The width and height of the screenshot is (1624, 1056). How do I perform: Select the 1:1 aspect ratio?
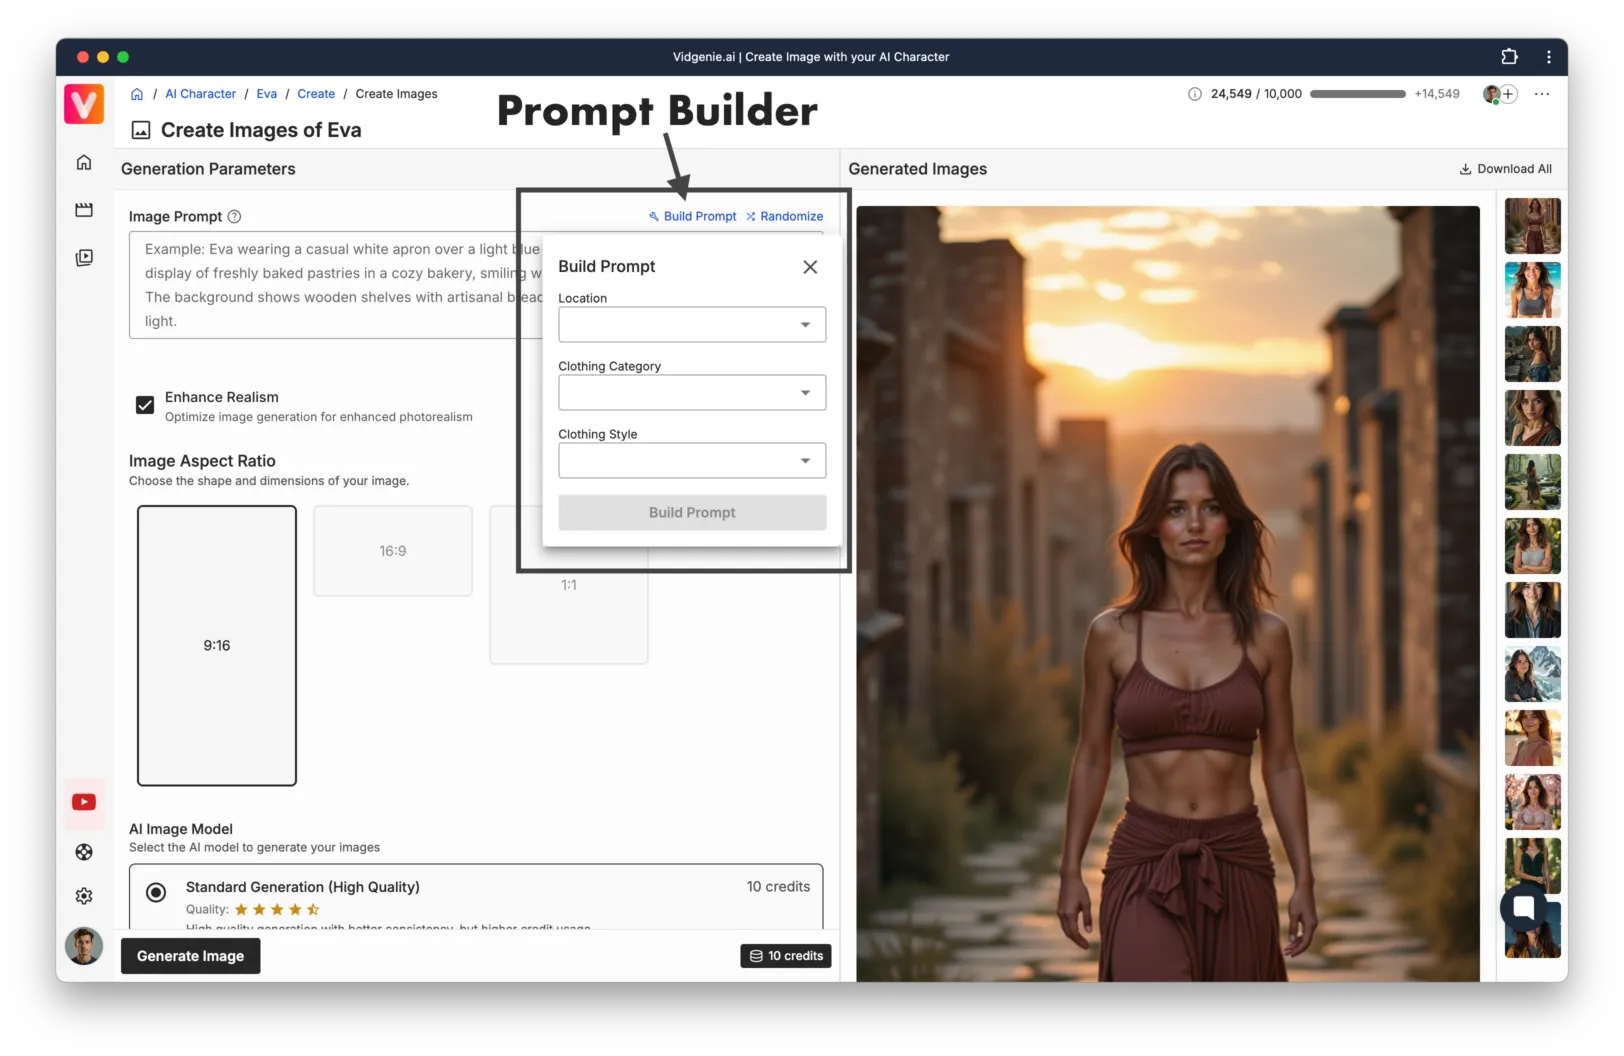click(x=569, y=585)
